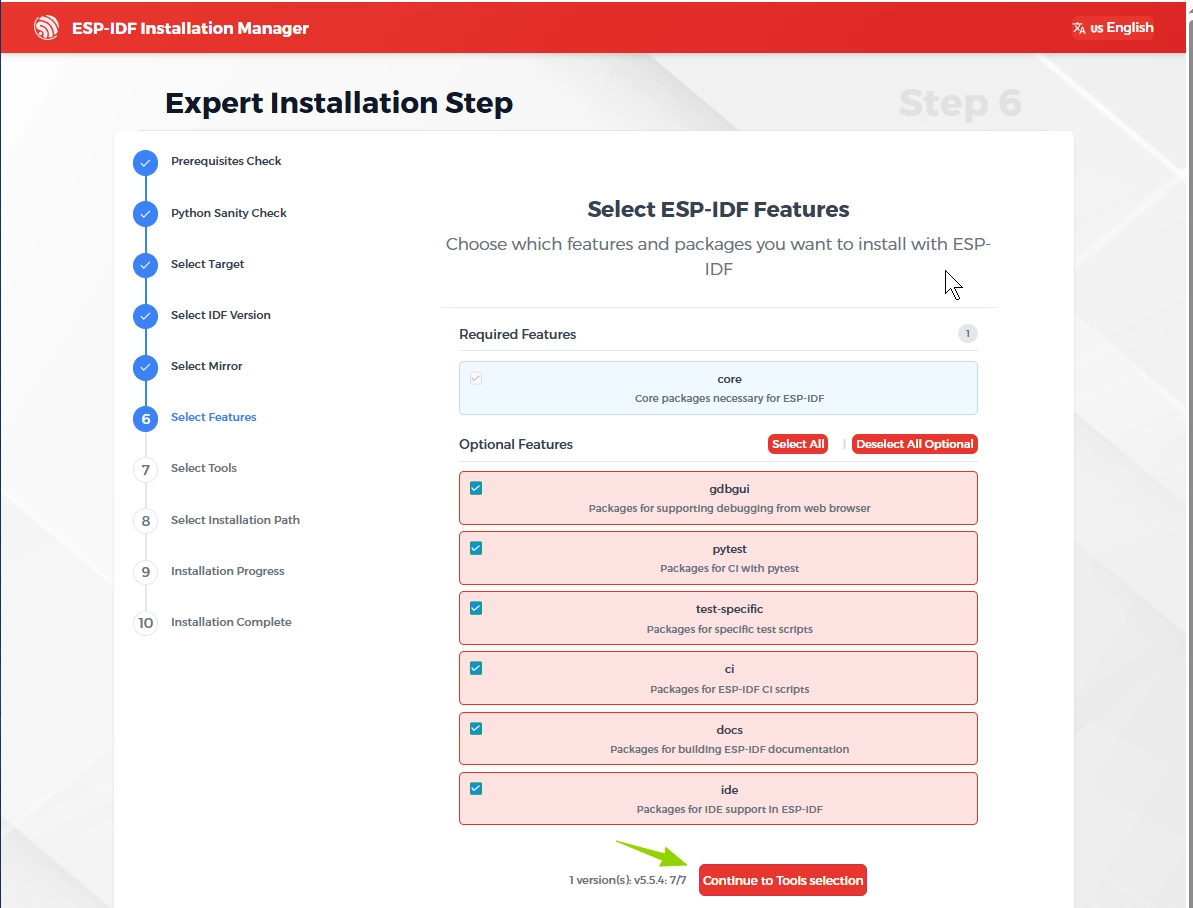Viewport: 1193px width, 908px height.
Task: Uncheck the pytest feature checkbox
Action: (476, 549)
